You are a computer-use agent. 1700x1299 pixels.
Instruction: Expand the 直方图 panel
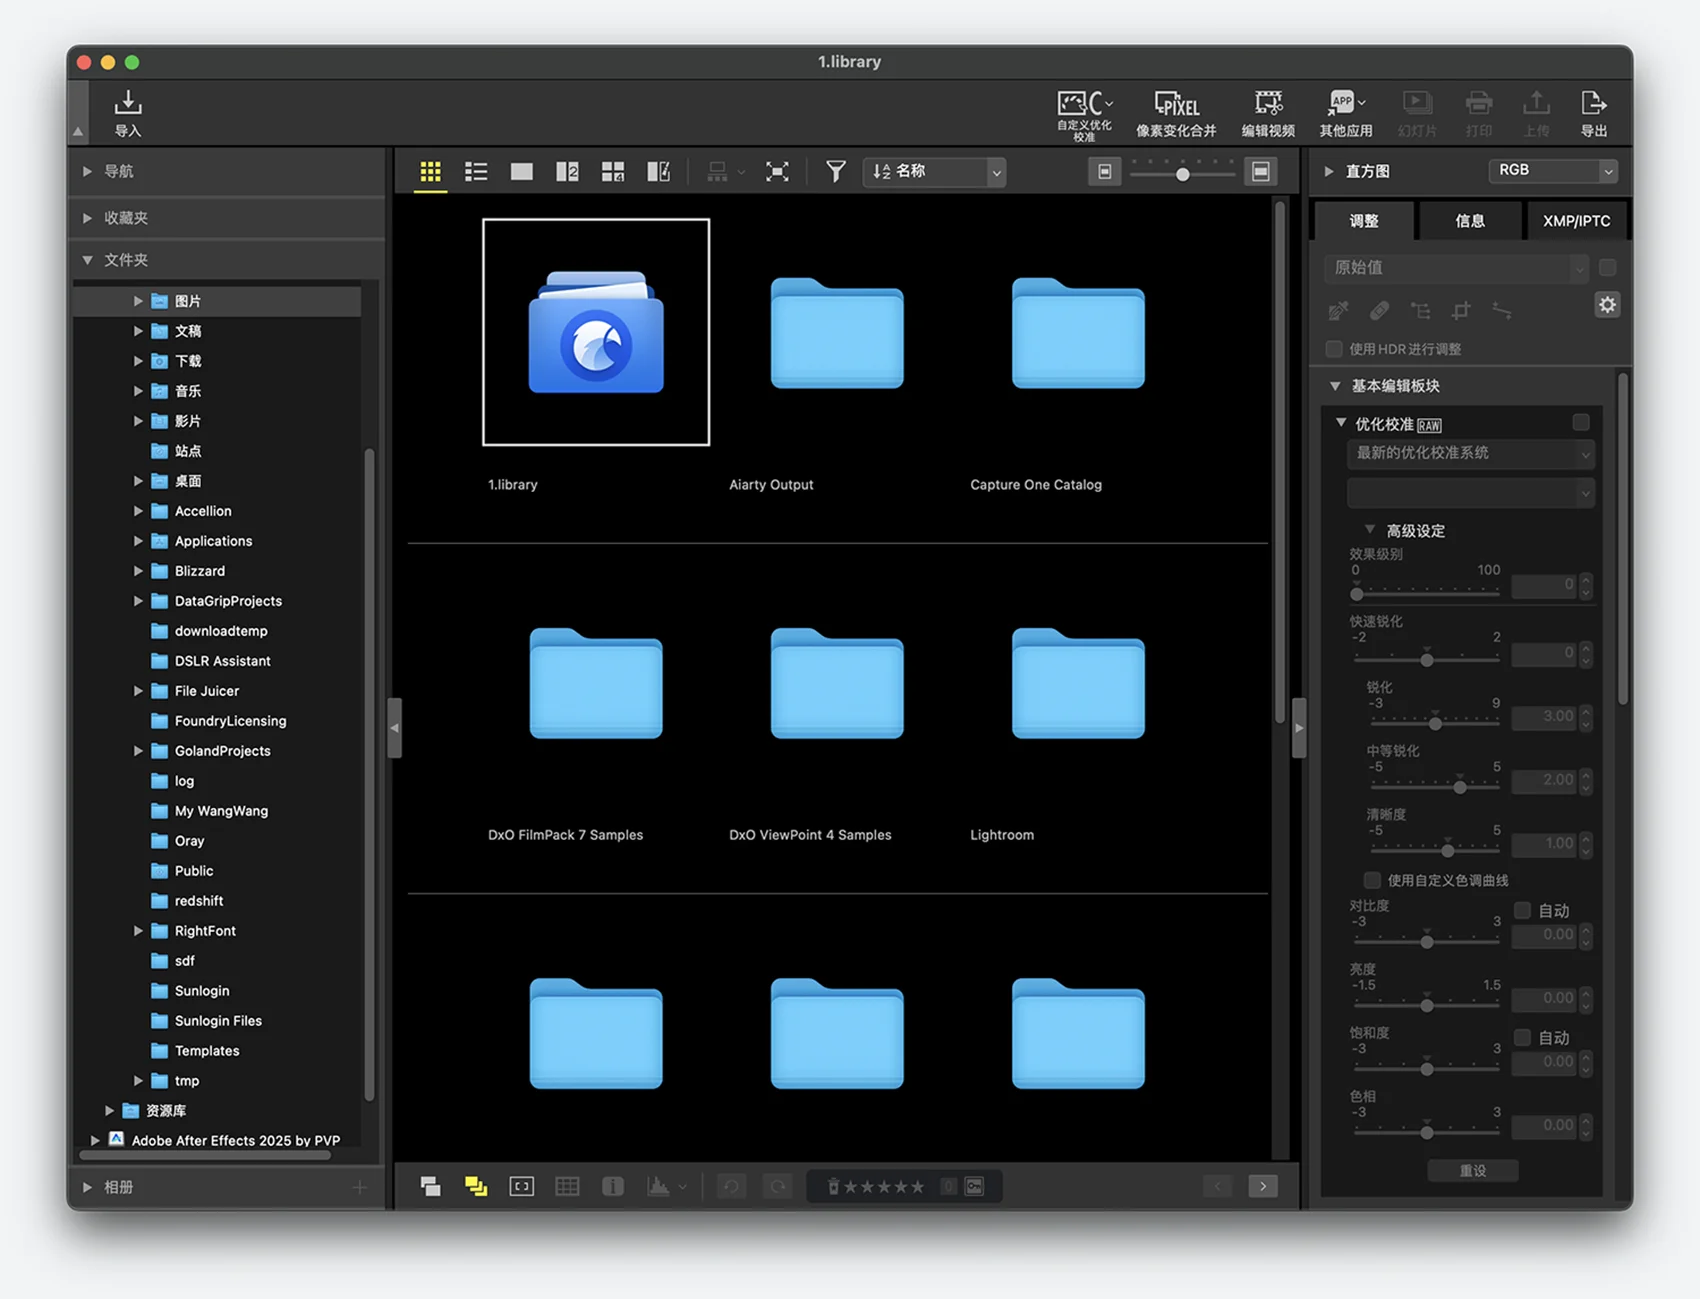pyautogui.click(x=1329, y=171)
